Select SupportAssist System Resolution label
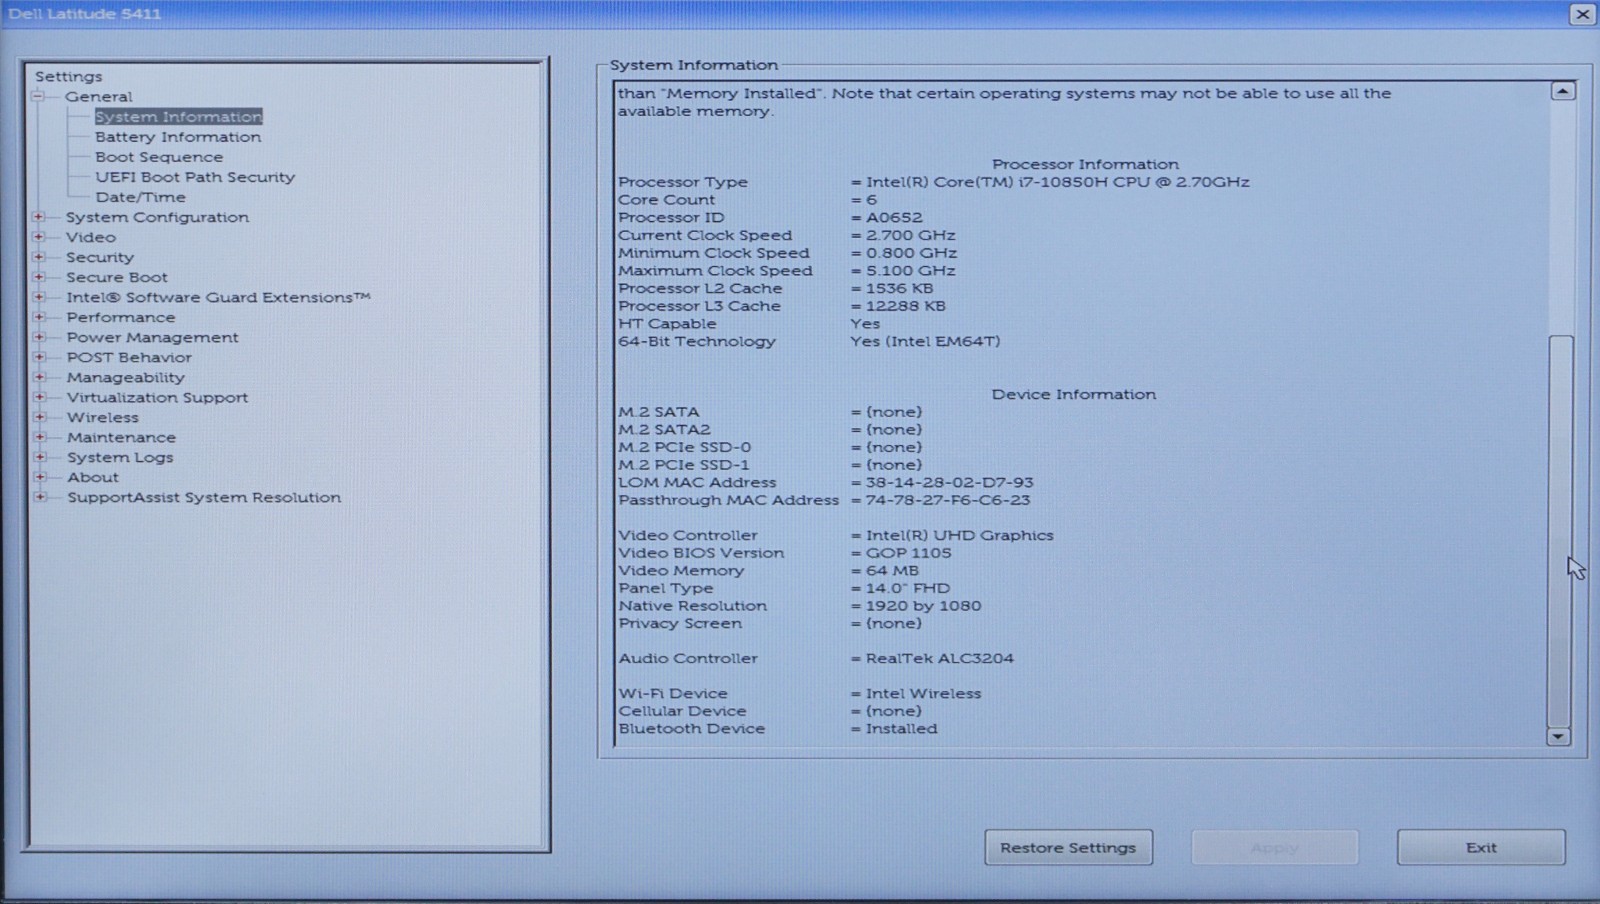This screenshot has width=1600, height=904. tap(204, 497)
